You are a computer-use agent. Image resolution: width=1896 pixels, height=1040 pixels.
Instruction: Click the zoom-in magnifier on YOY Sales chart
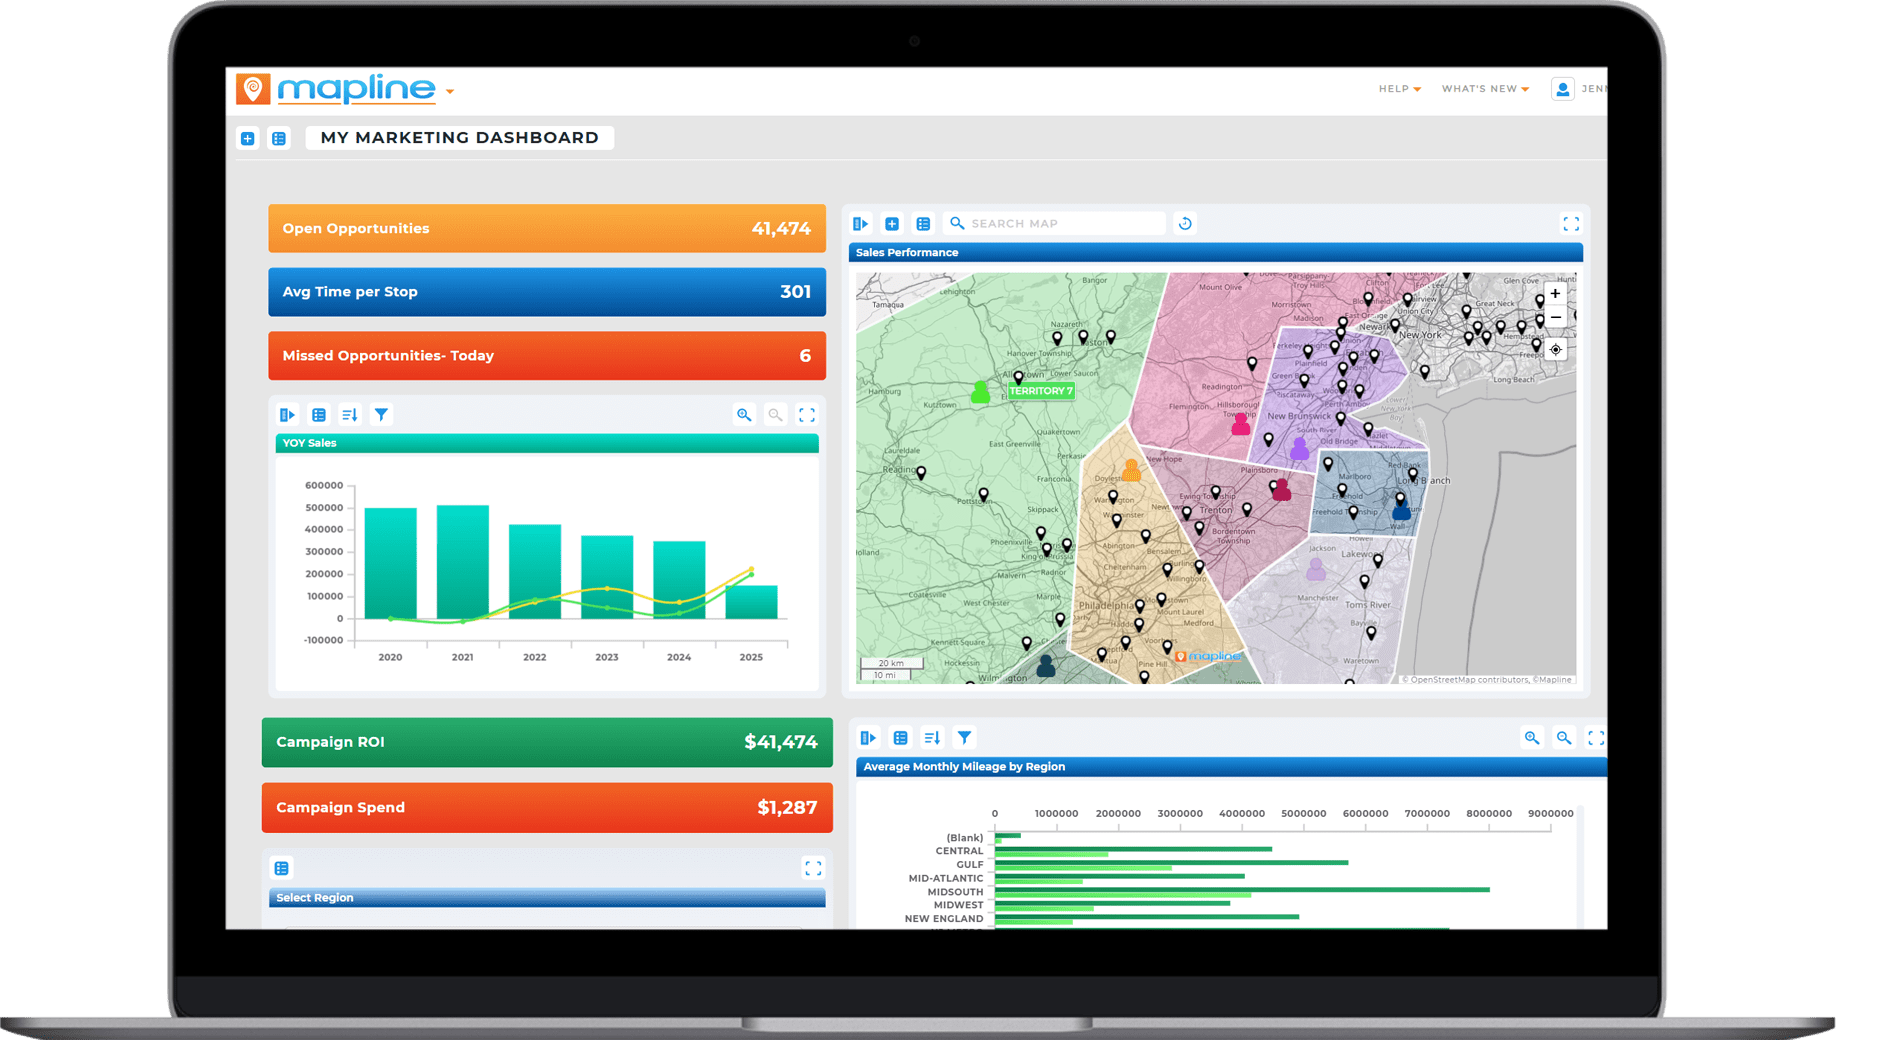(744, 414)
